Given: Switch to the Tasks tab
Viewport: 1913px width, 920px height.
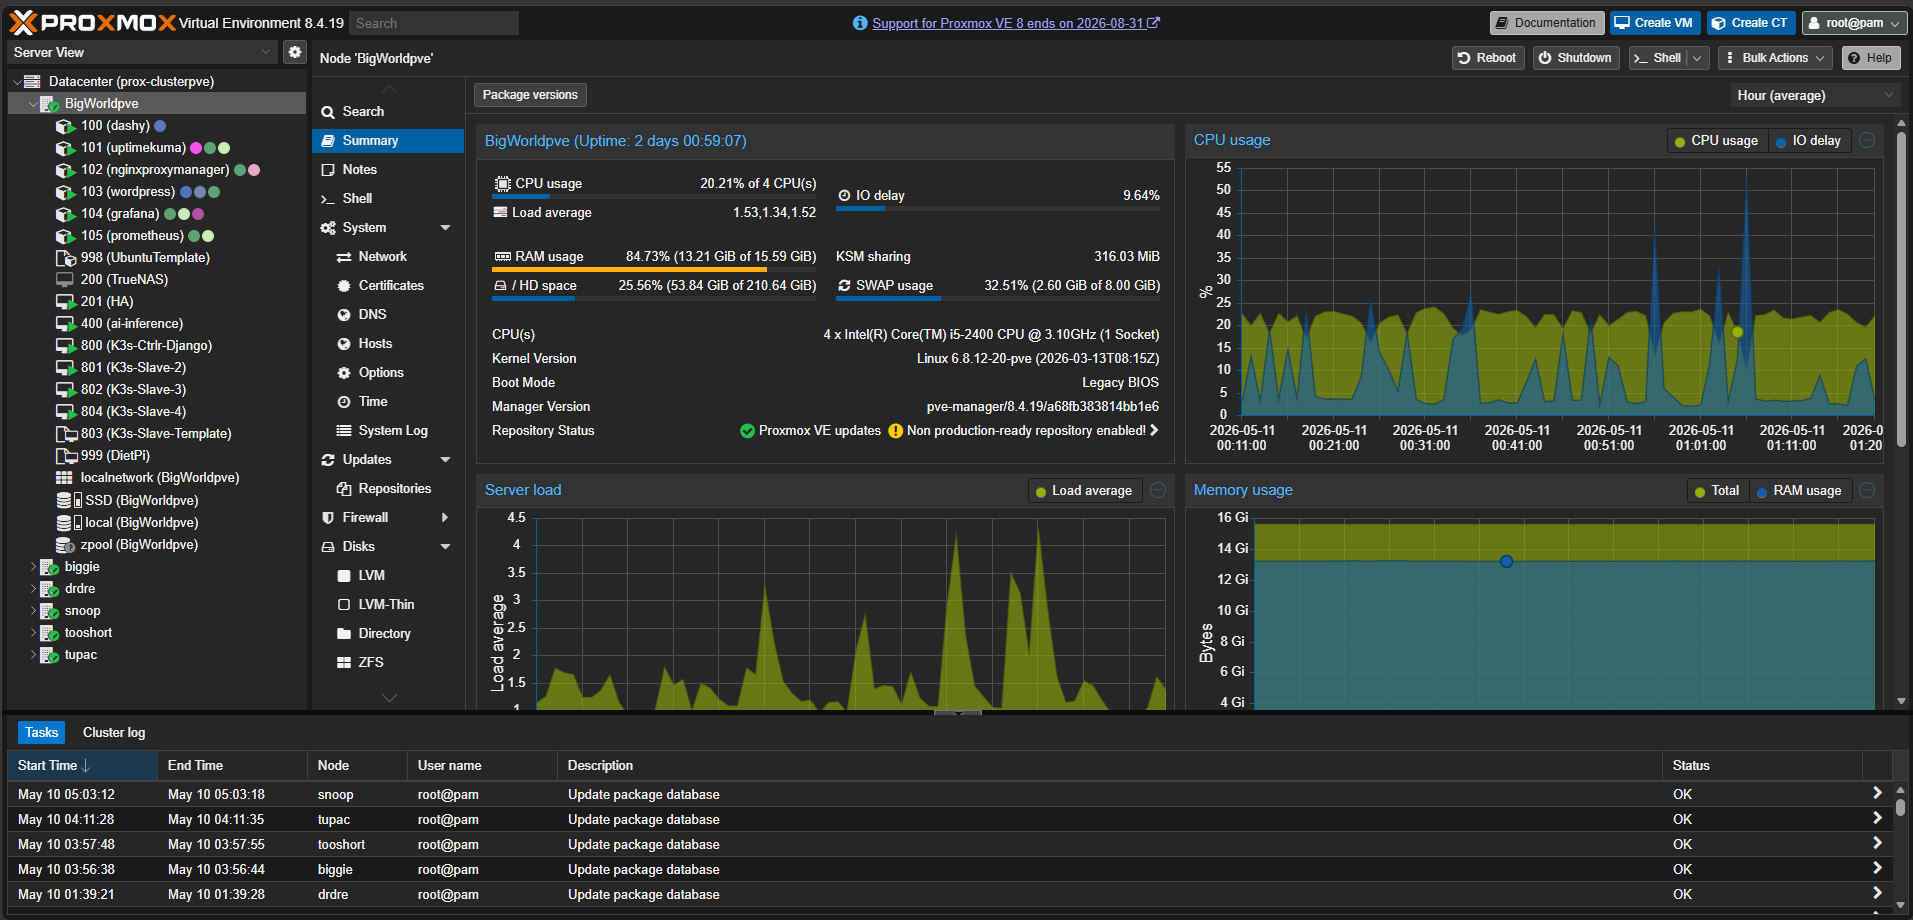Looking at the screenshot, I should 42,733.
